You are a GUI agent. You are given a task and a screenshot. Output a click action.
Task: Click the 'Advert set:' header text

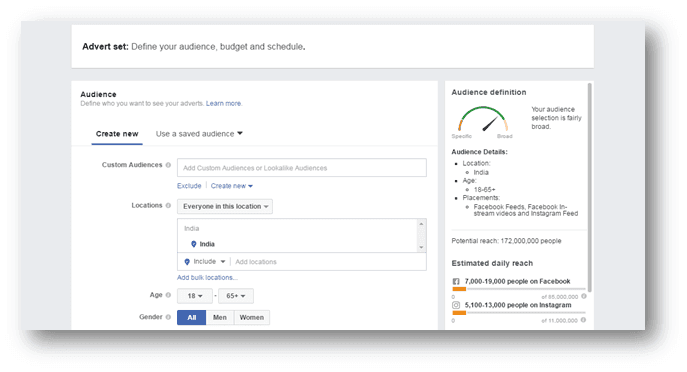105,46
